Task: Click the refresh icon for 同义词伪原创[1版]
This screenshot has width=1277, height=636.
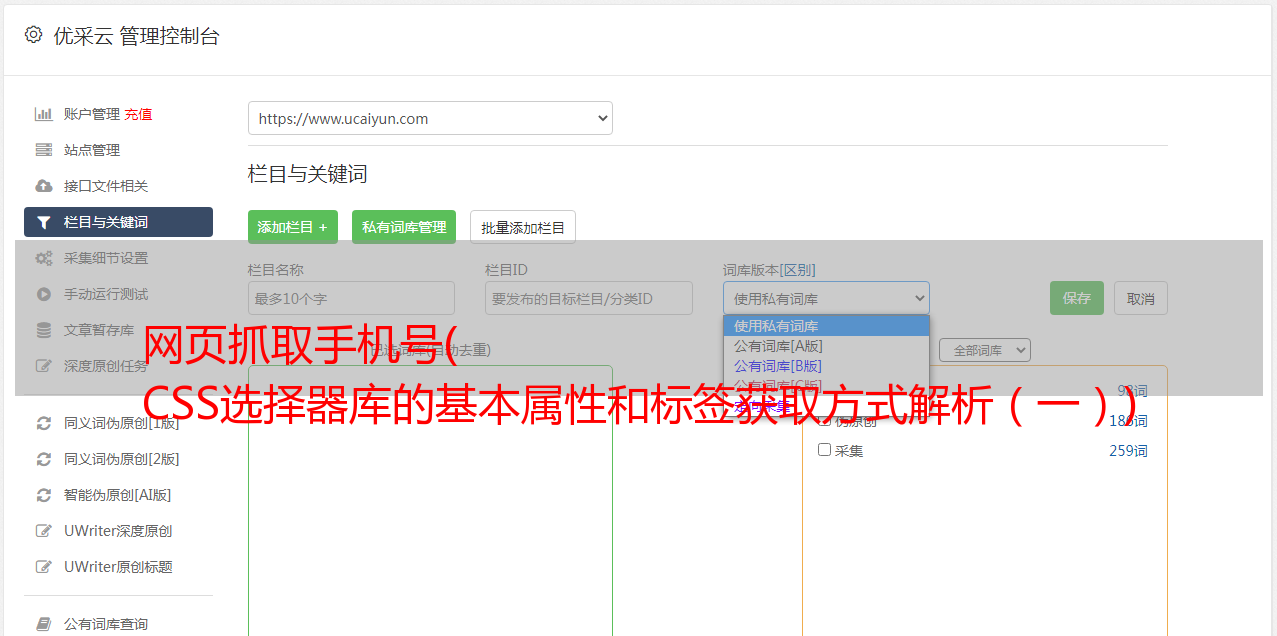Action: pos(43,423)
